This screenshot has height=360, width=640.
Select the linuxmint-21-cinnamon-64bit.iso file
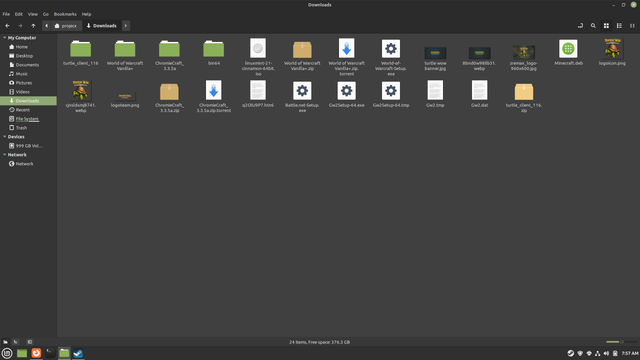click(258, 57)
